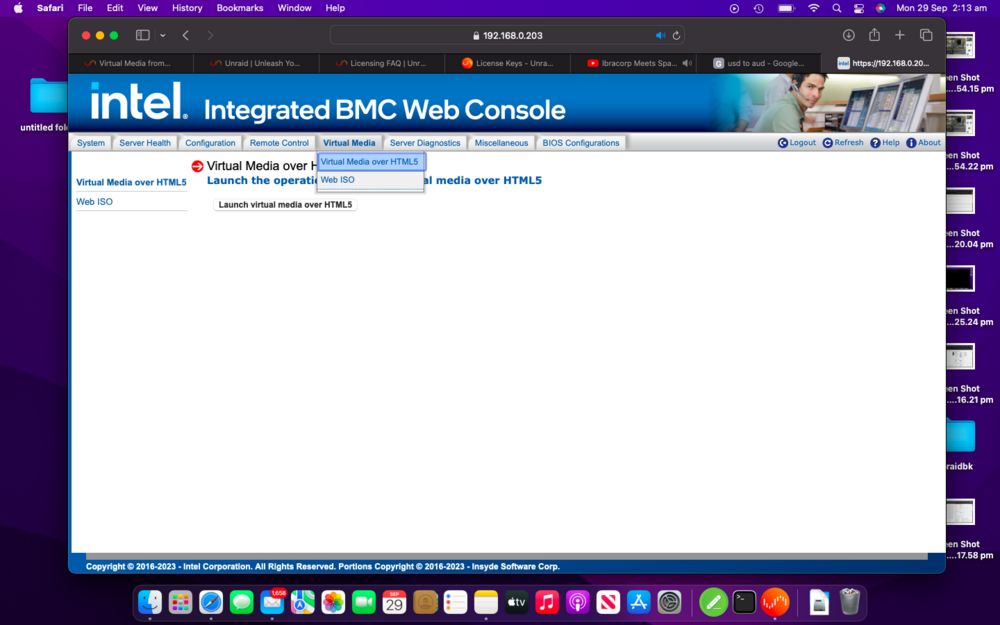The image size is (1000, 625).
Task: Open the Safari Share button
Action: [874, 35]
